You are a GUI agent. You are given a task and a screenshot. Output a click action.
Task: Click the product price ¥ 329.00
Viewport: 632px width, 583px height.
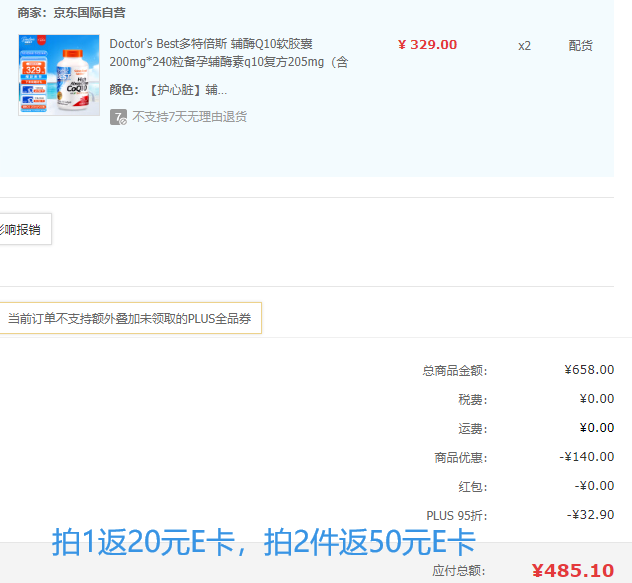click(427, 45)
